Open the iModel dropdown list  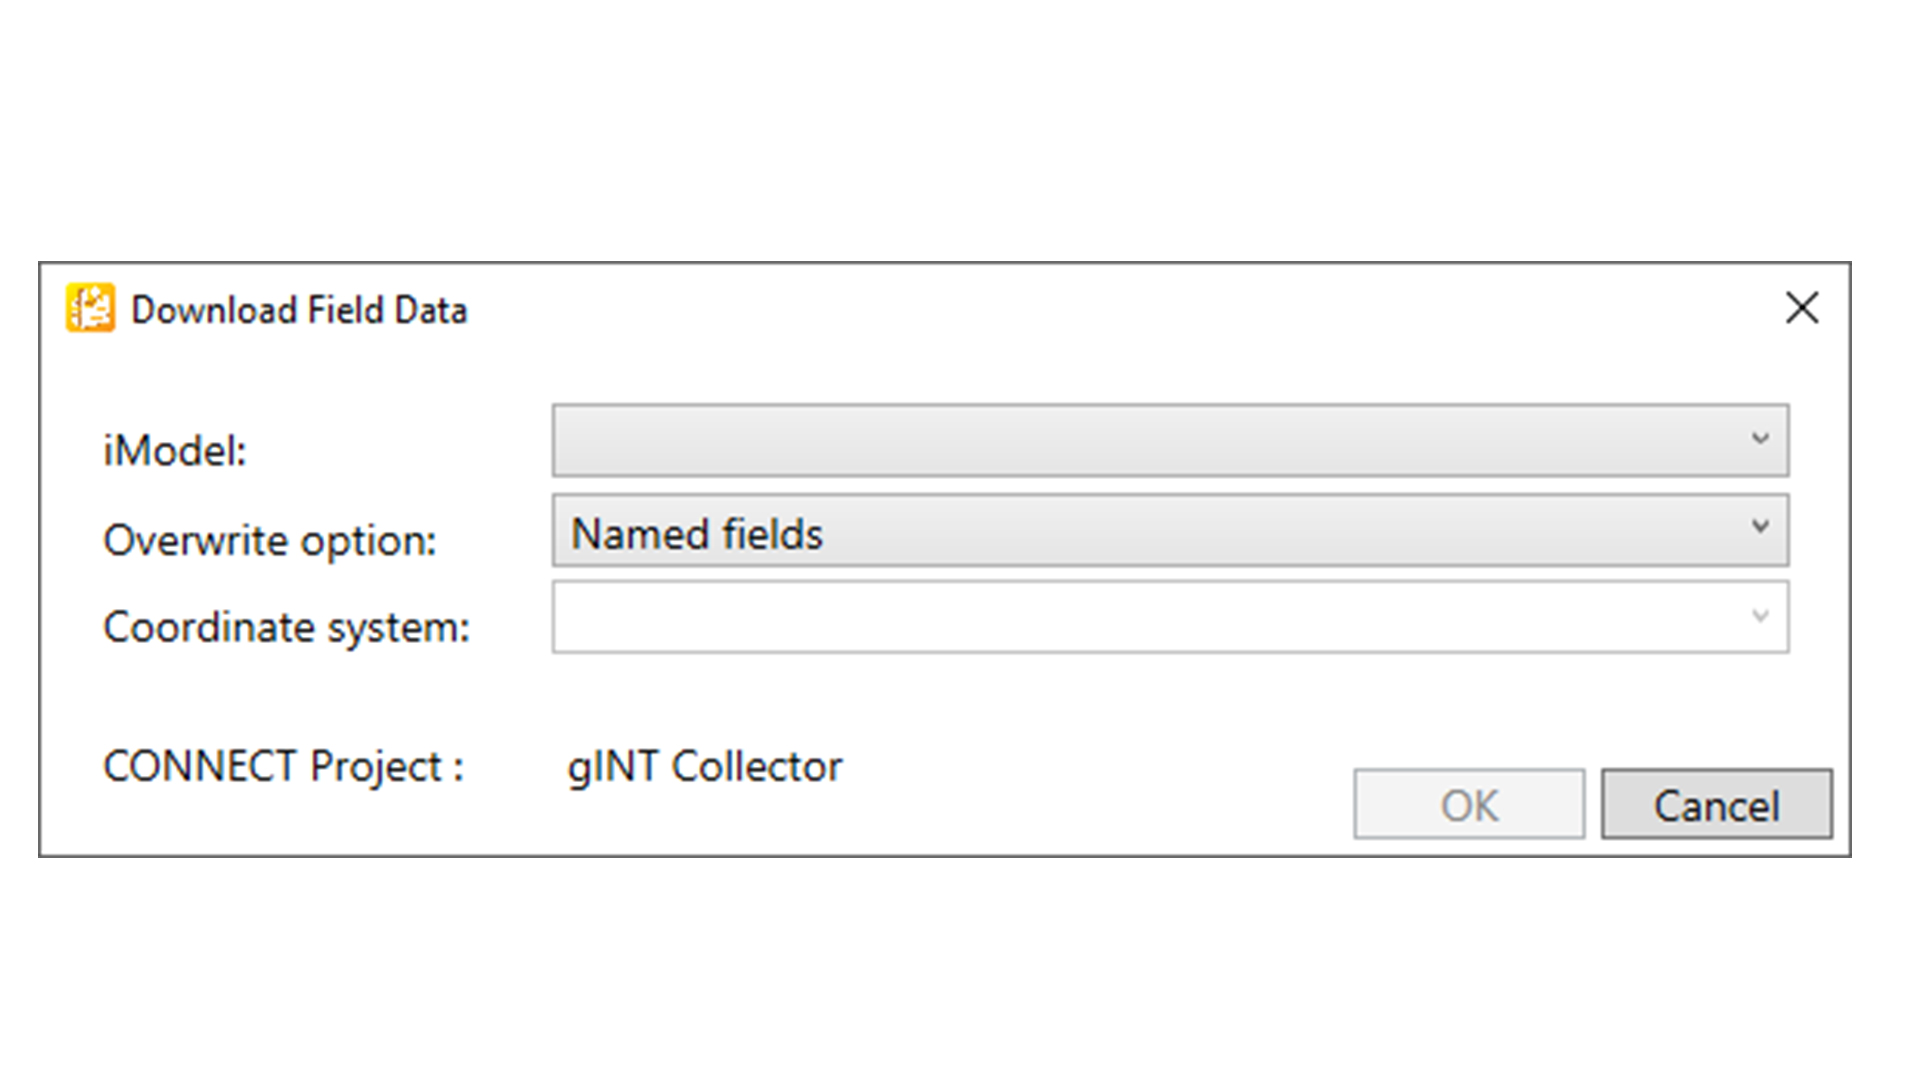tap(1169, 440)
